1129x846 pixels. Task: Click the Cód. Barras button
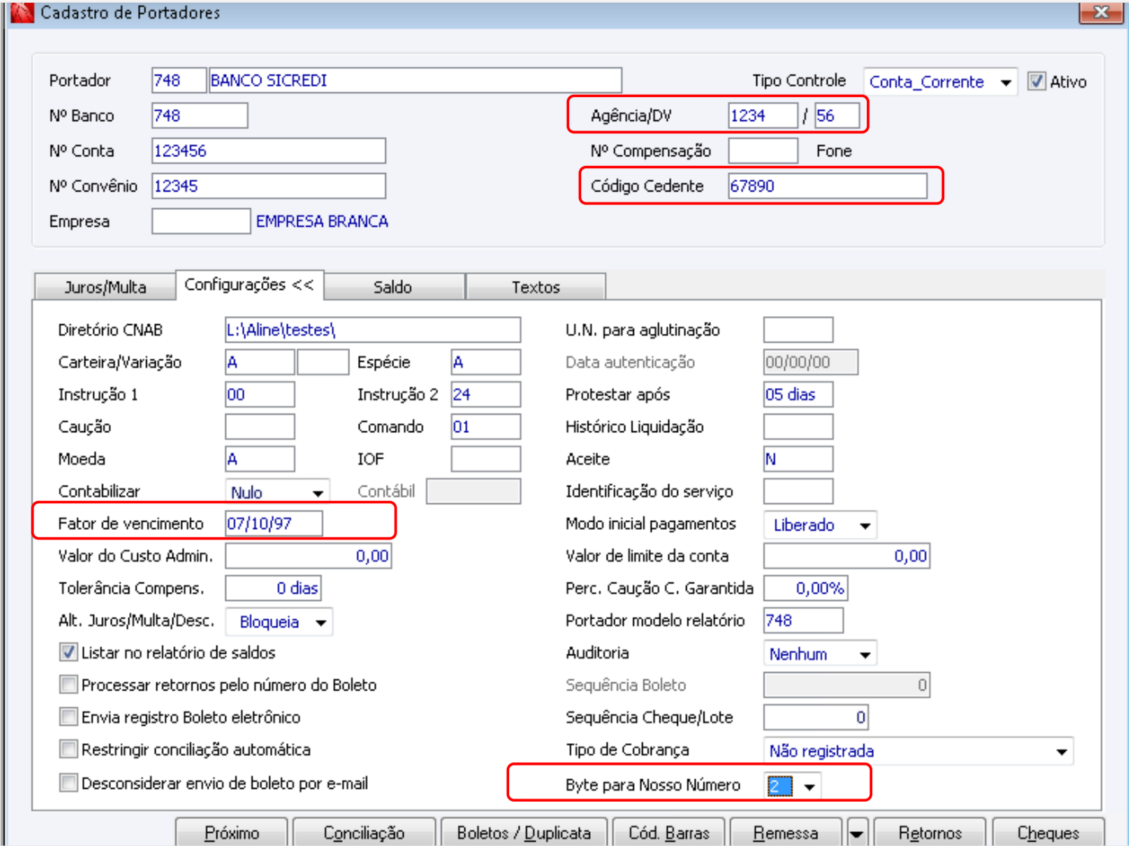point(670,832)
